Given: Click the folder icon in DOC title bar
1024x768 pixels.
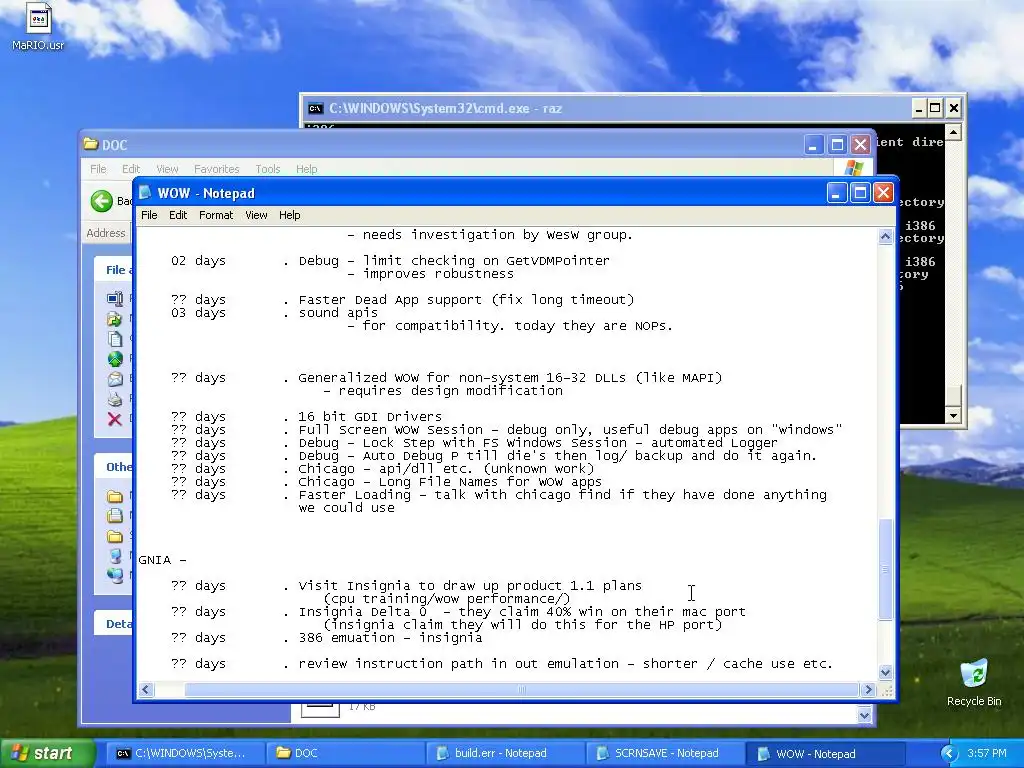Looking at the screenshot, I should pyautogui.click(x=91, y=144).
